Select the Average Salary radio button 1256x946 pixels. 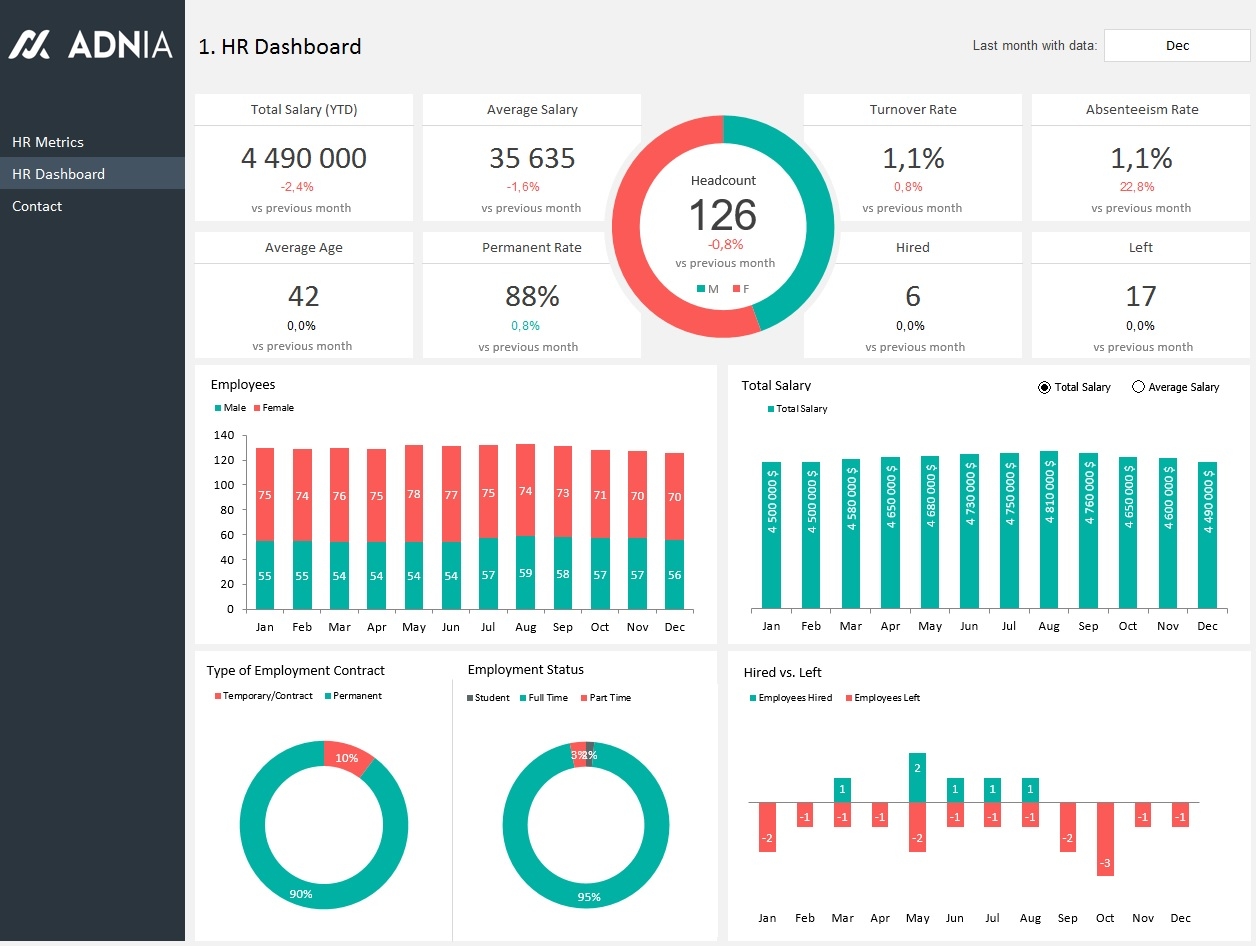click(x=1138, y=386)
